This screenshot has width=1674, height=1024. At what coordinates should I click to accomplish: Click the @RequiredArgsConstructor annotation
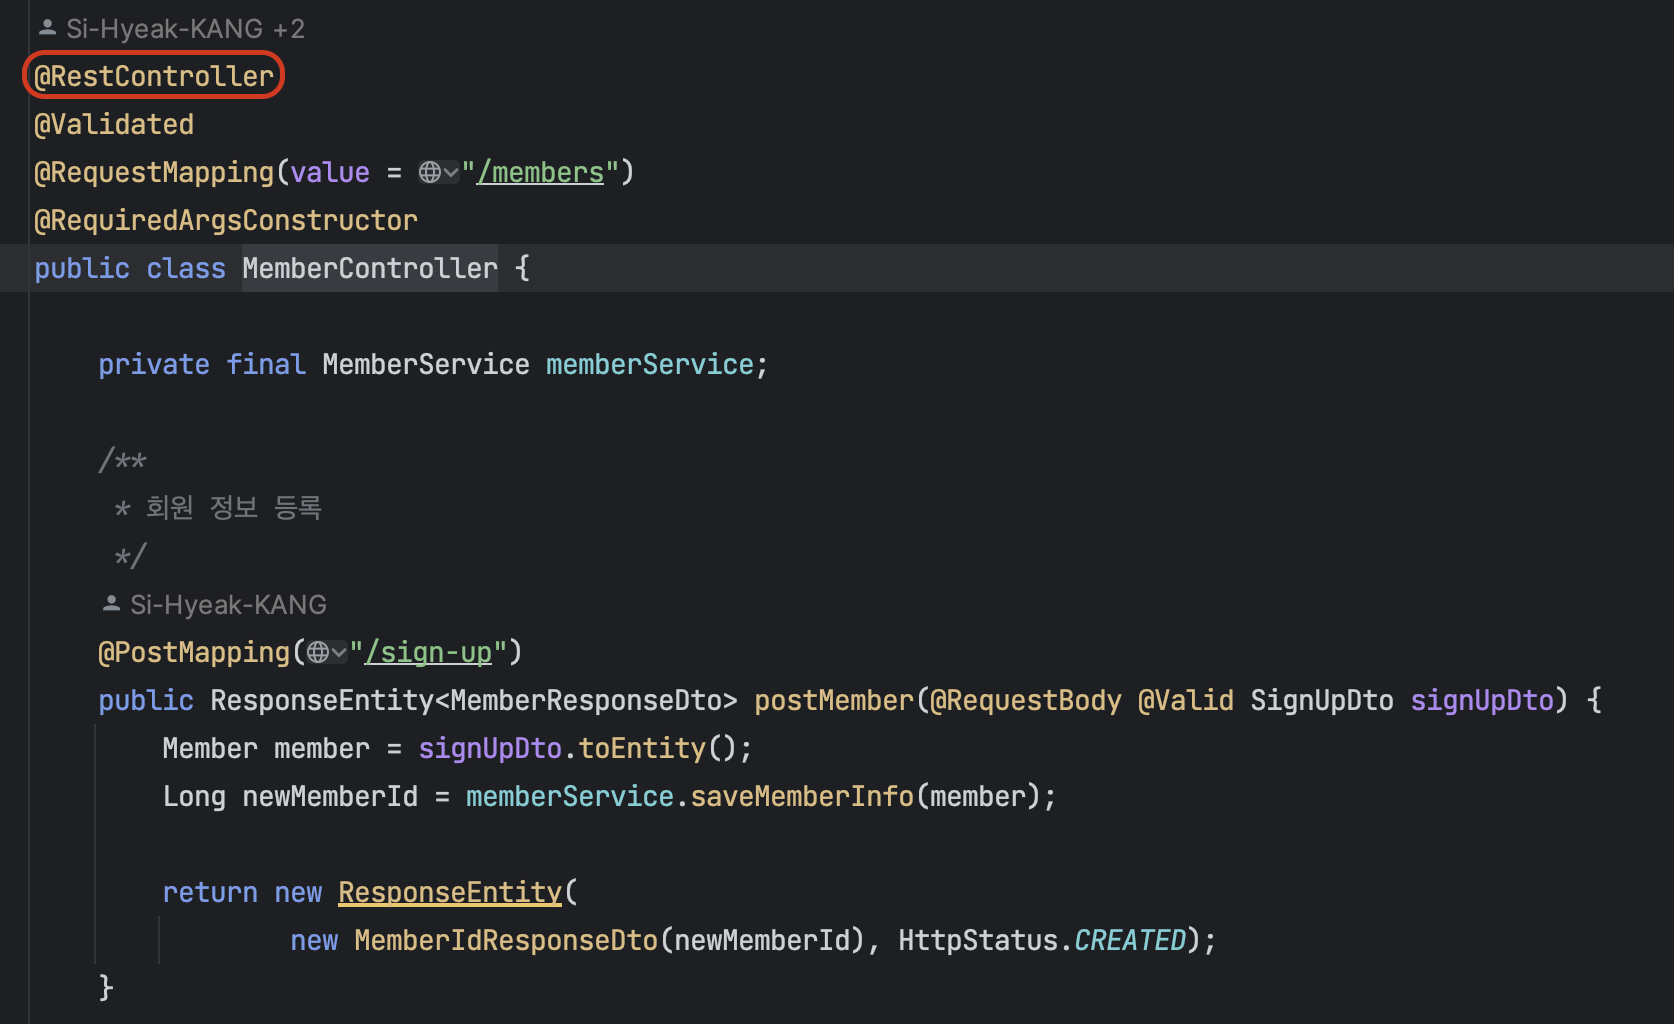click(x=226, y=220)
